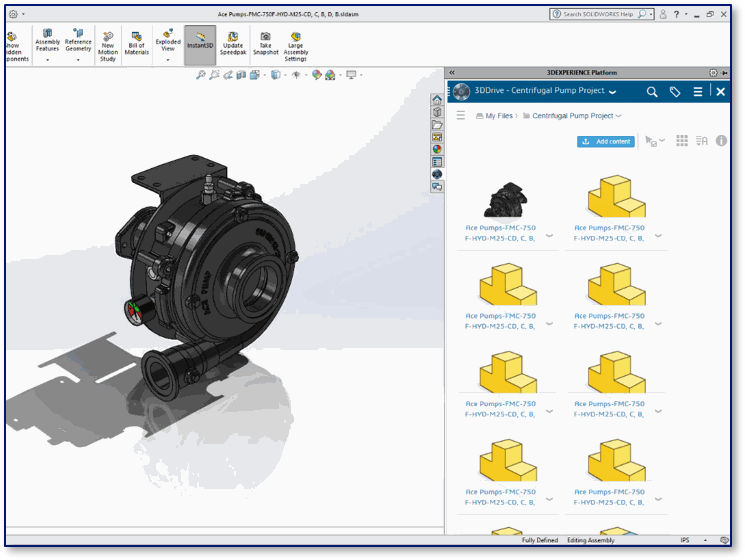
Task: Click Editing Assembly in status bar
Action: [591, 540]
